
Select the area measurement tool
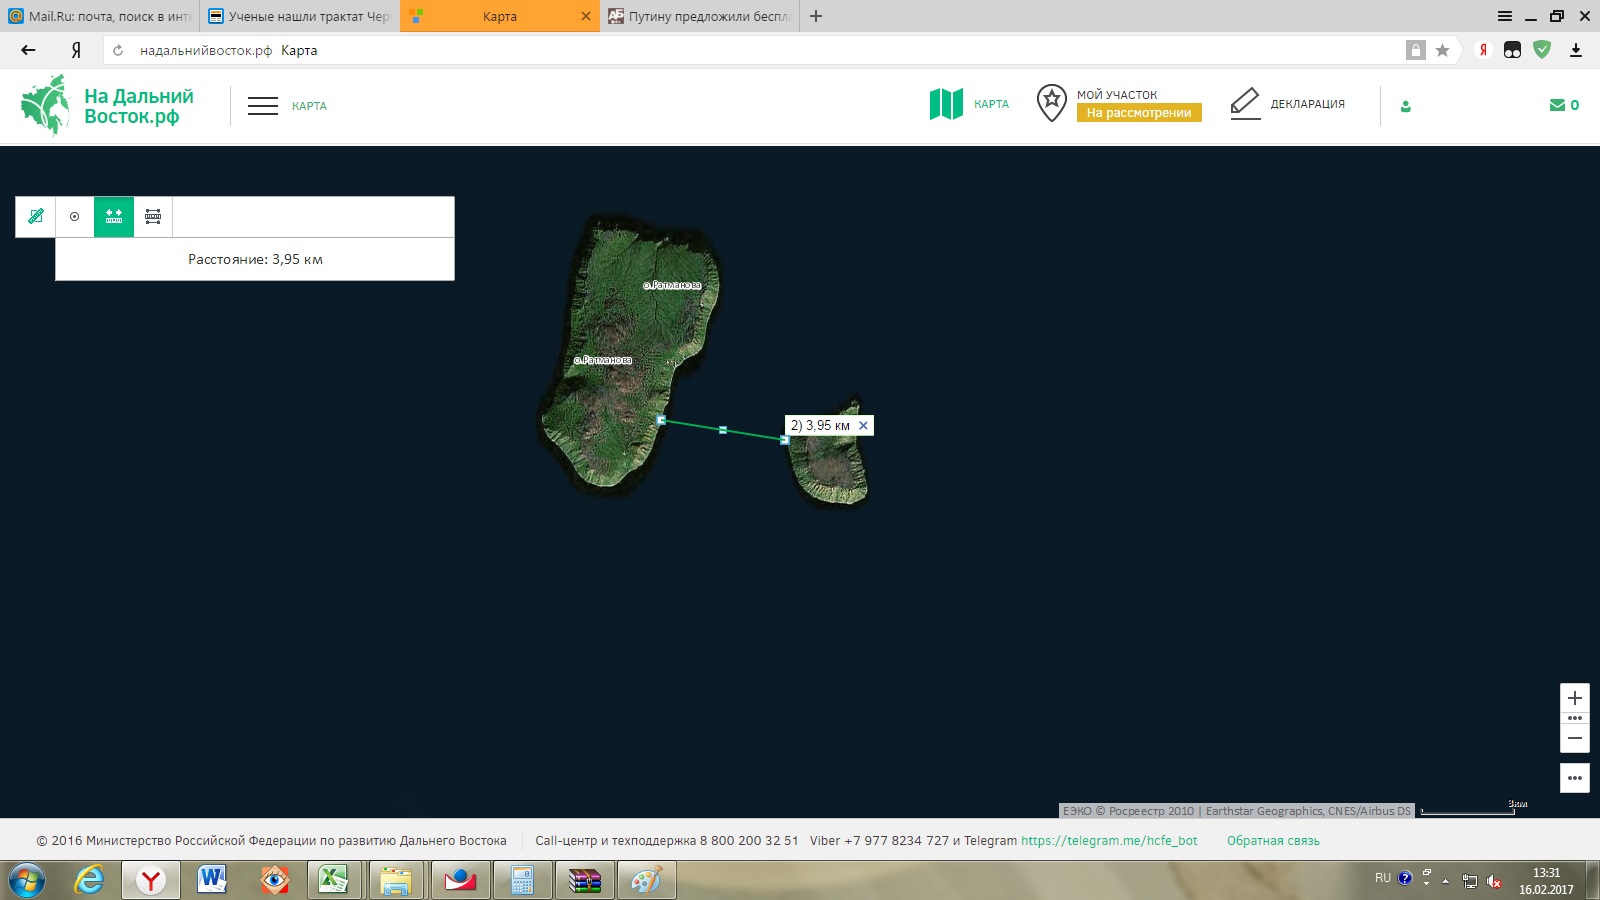153,216
